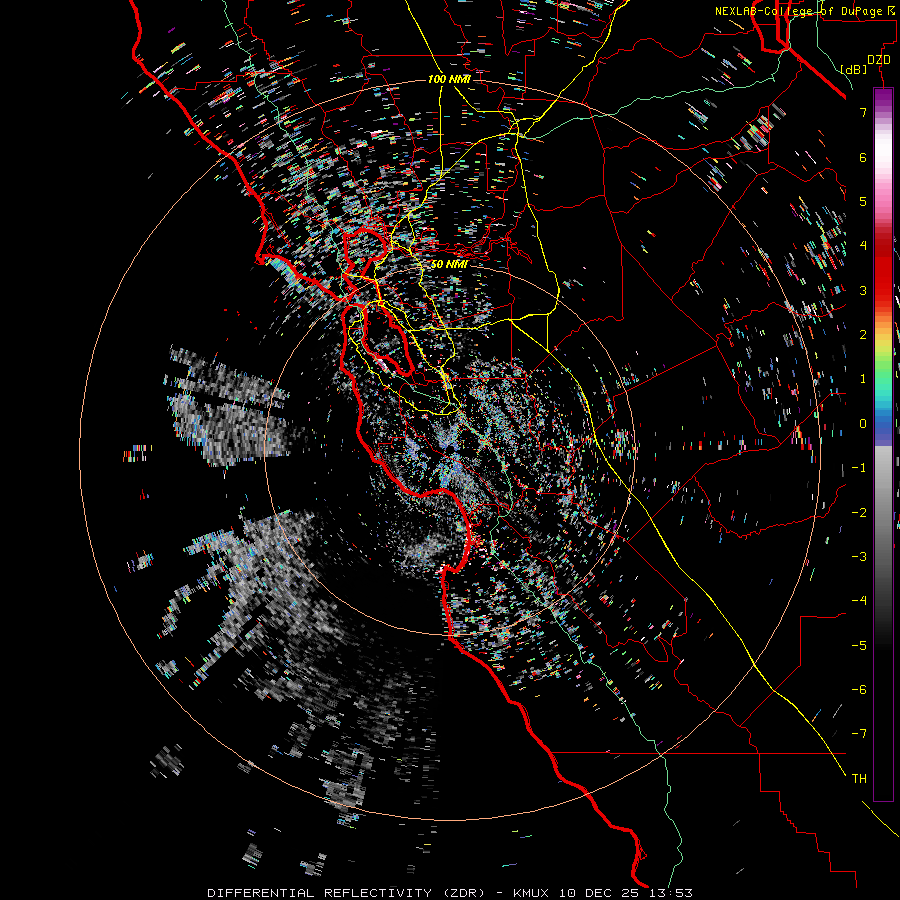Click the -3 label on the color scale
The image size is (900, 900).
click(x=859, y=557)
